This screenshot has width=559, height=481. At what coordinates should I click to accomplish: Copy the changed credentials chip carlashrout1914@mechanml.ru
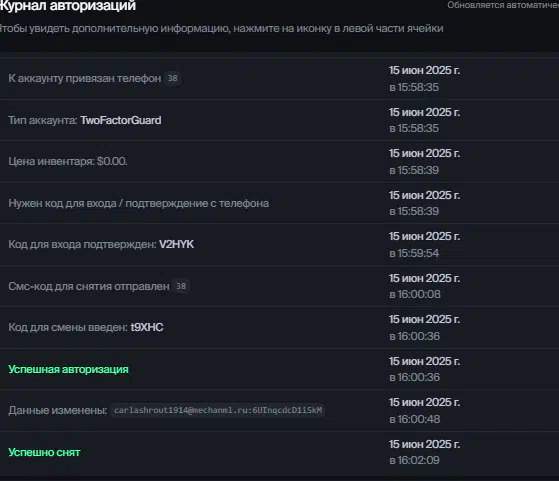218,410
